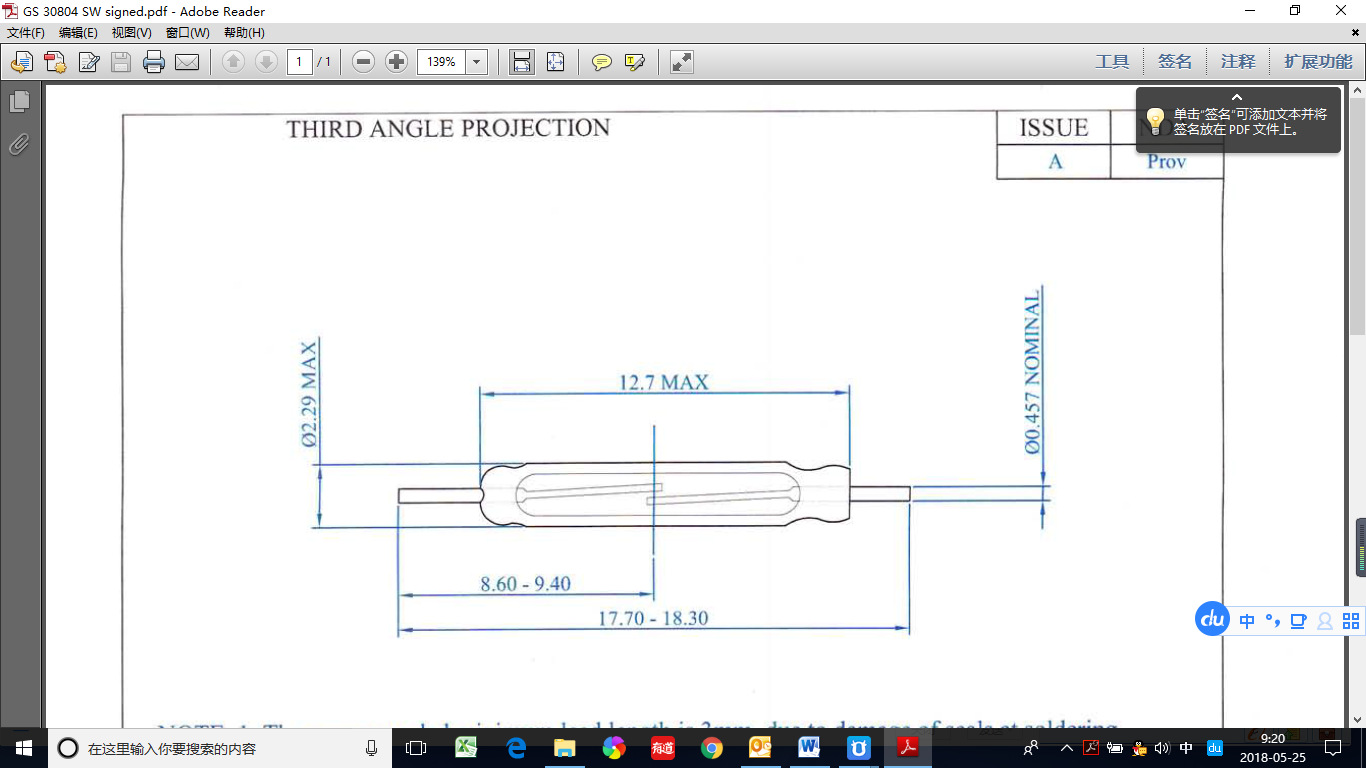The image size is (1366, 768).
Task: Send file by email using envelope icon
Action: pyautogui.click(x=187, y=62)
